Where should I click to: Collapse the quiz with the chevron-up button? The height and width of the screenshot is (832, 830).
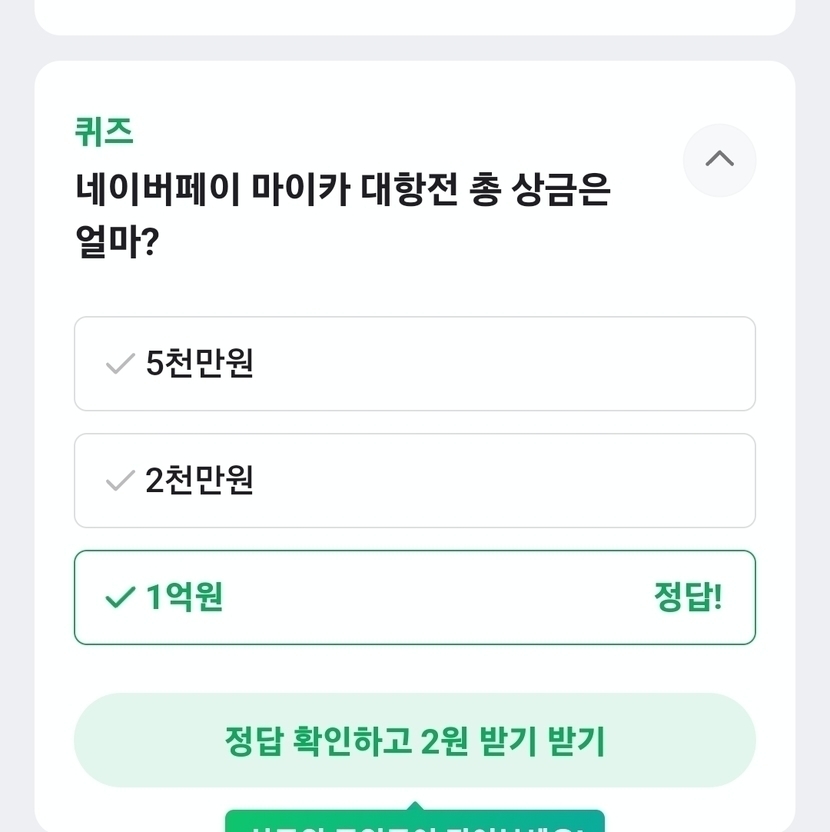point(719,160)
